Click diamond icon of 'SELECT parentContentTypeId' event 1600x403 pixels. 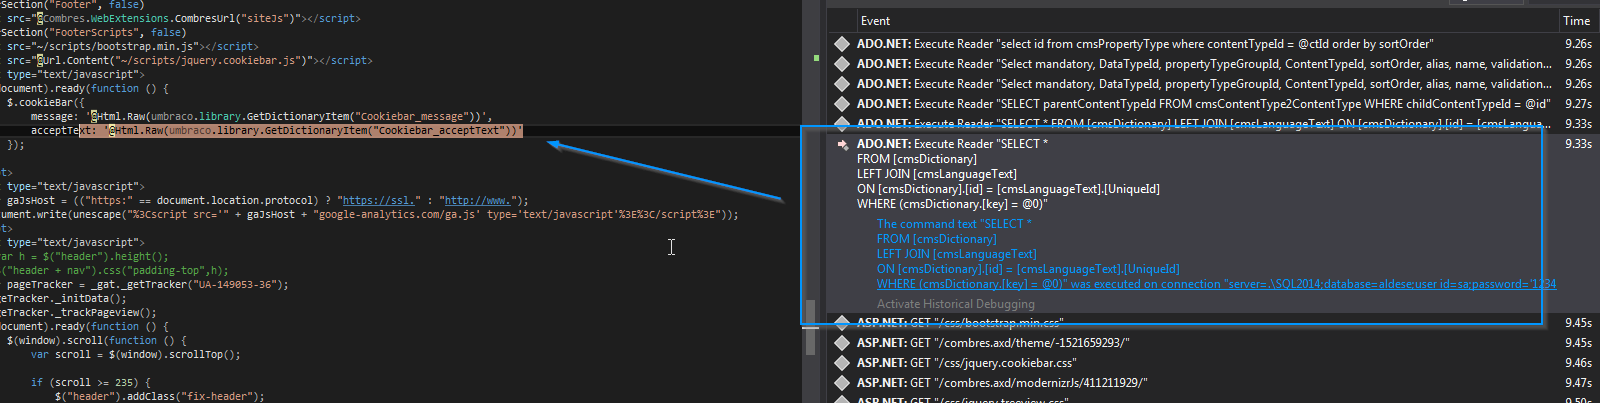click(x=842, y=104)
